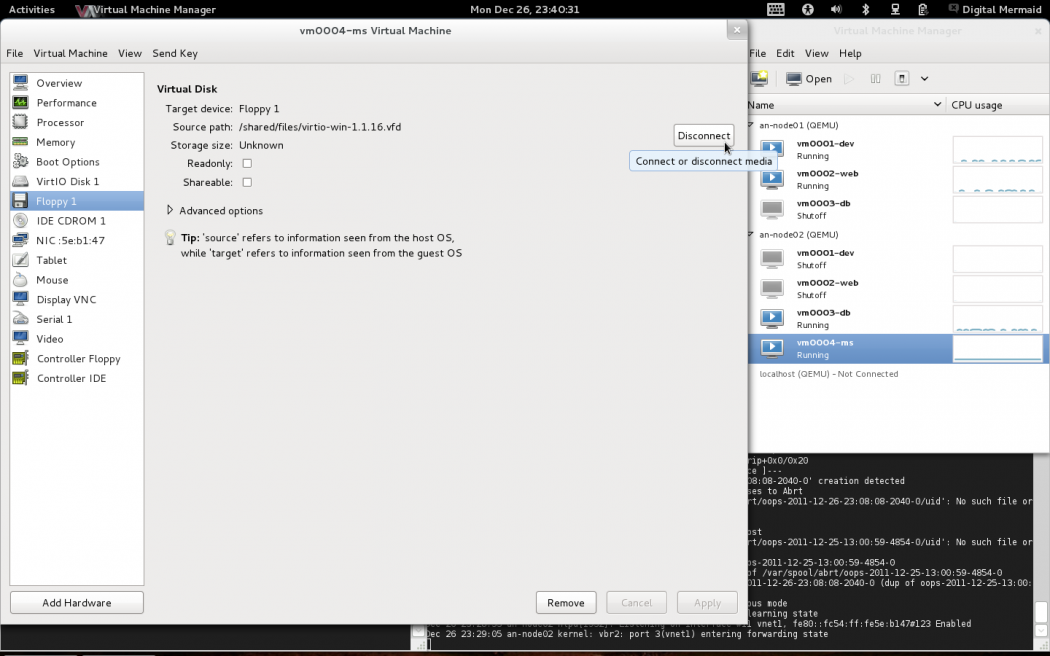Viewport: 1050px width, 656px height.
Task: Collapse the an-node02 (QEMU) tree node
Action: [752, 235]
